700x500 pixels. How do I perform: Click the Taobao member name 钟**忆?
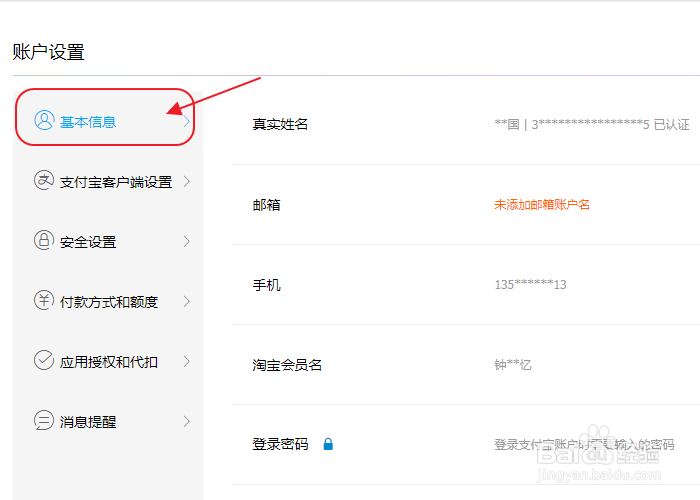point(512,365)
